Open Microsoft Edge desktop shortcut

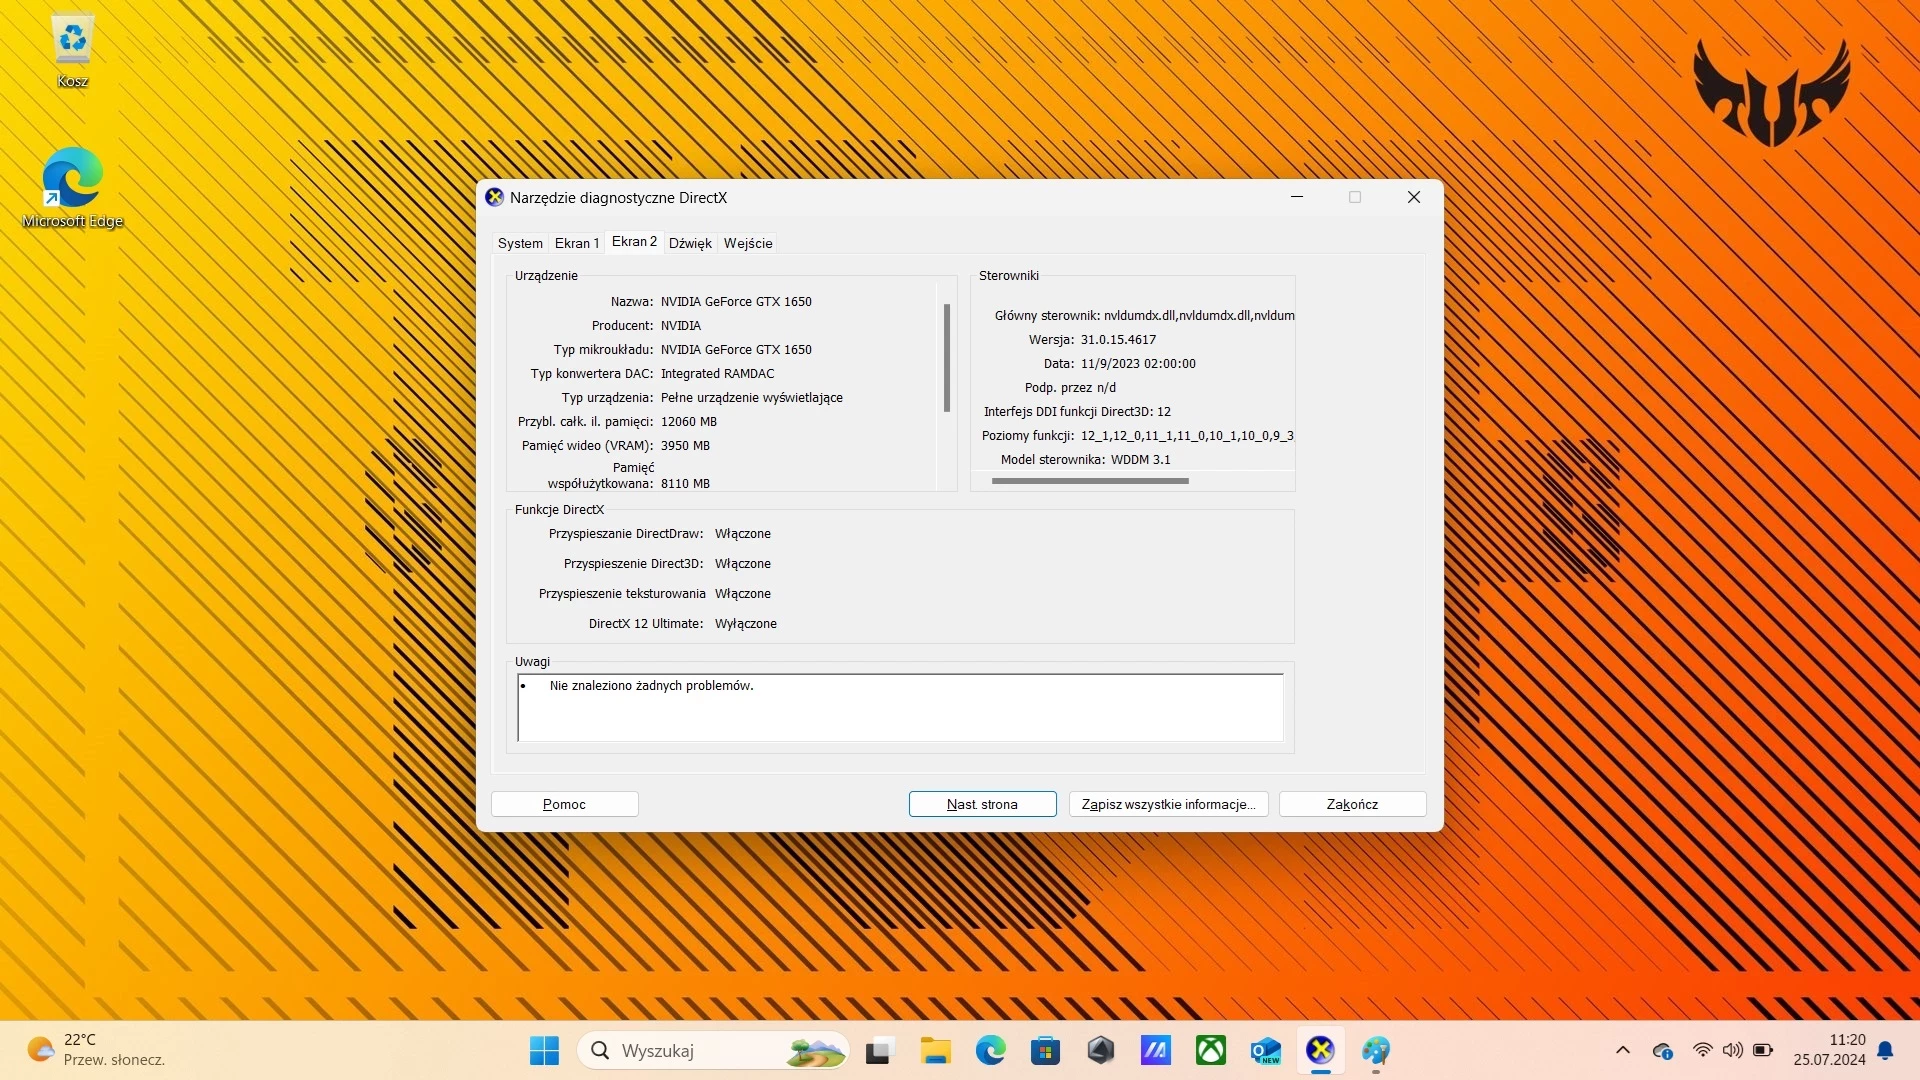72,180
